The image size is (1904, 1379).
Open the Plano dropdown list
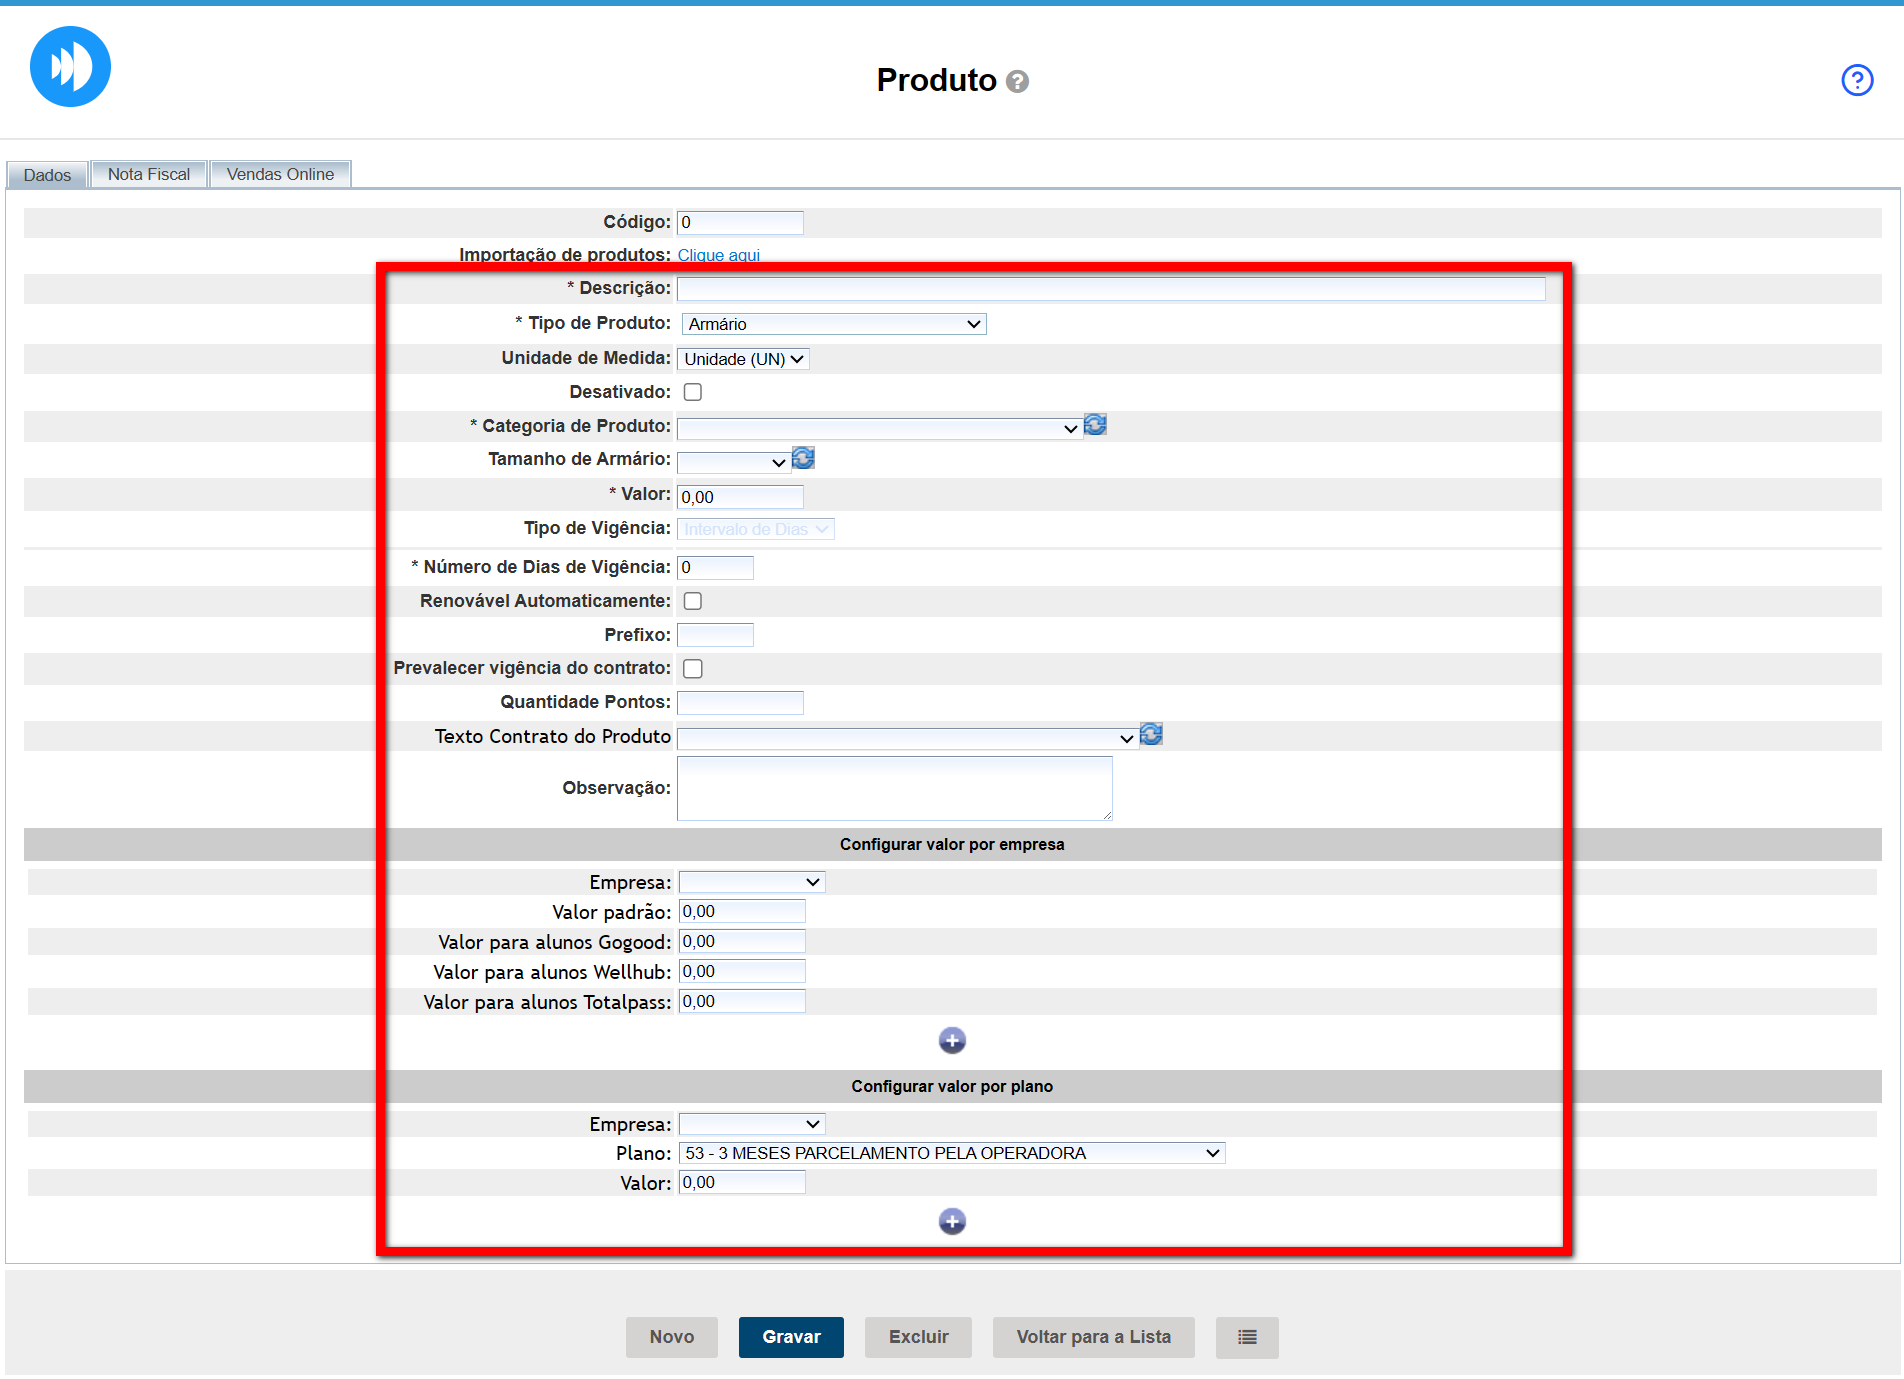click(951, 1153)
